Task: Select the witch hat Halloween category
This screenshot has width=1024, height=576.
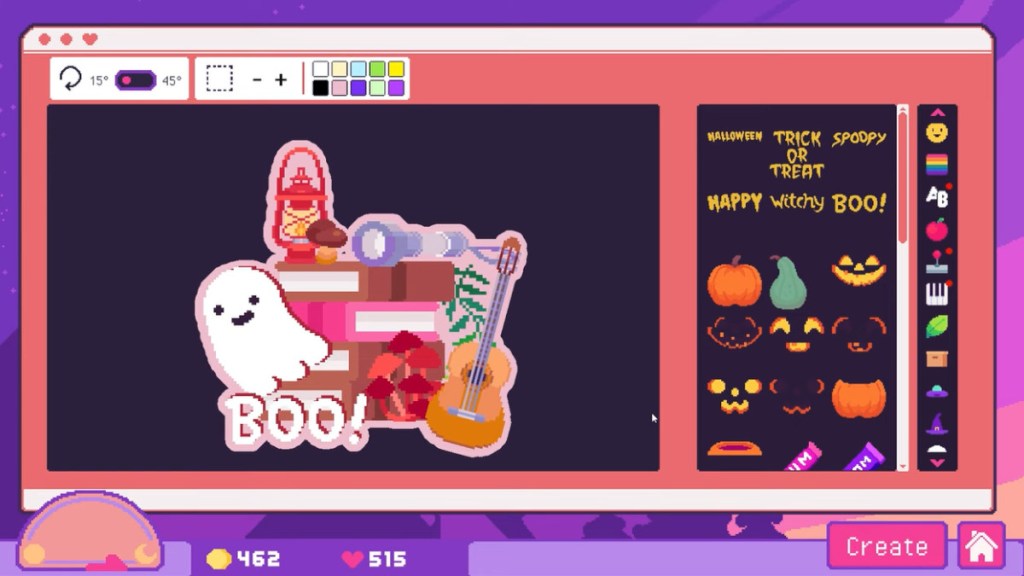Action: 937,424
